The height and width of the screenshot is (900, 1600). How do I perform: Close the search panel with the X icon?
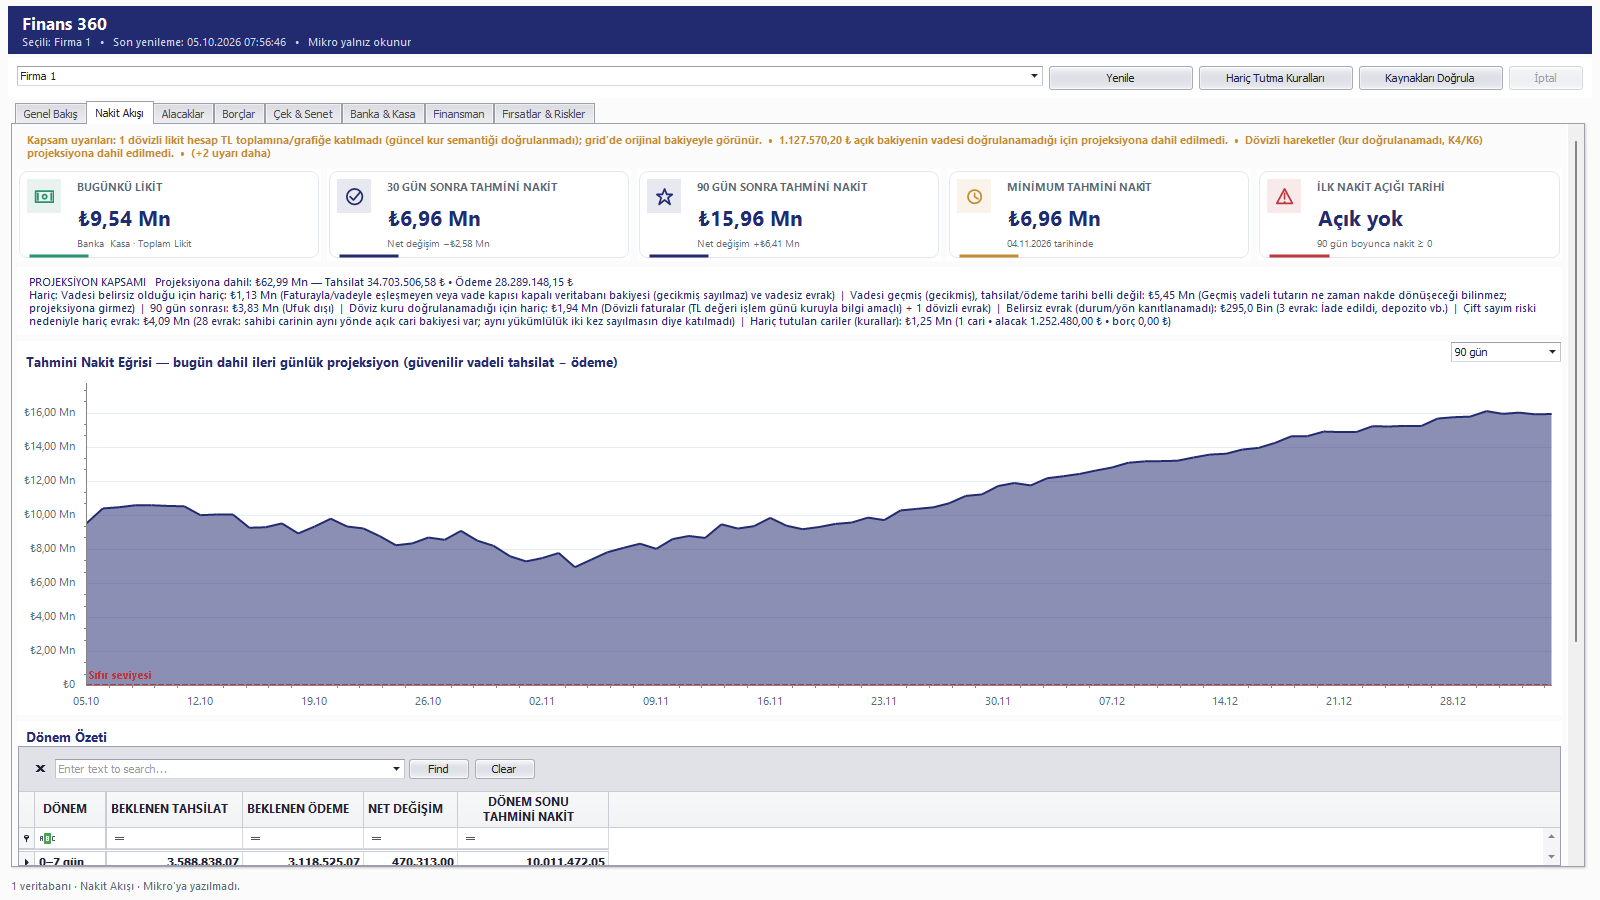40,769
